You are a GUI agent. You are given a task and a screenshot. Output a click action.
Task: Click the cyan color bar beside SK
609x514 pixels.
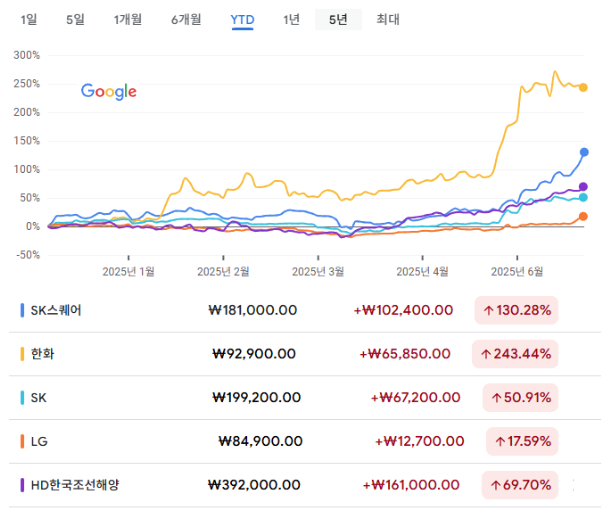click(x=22, y=398)
